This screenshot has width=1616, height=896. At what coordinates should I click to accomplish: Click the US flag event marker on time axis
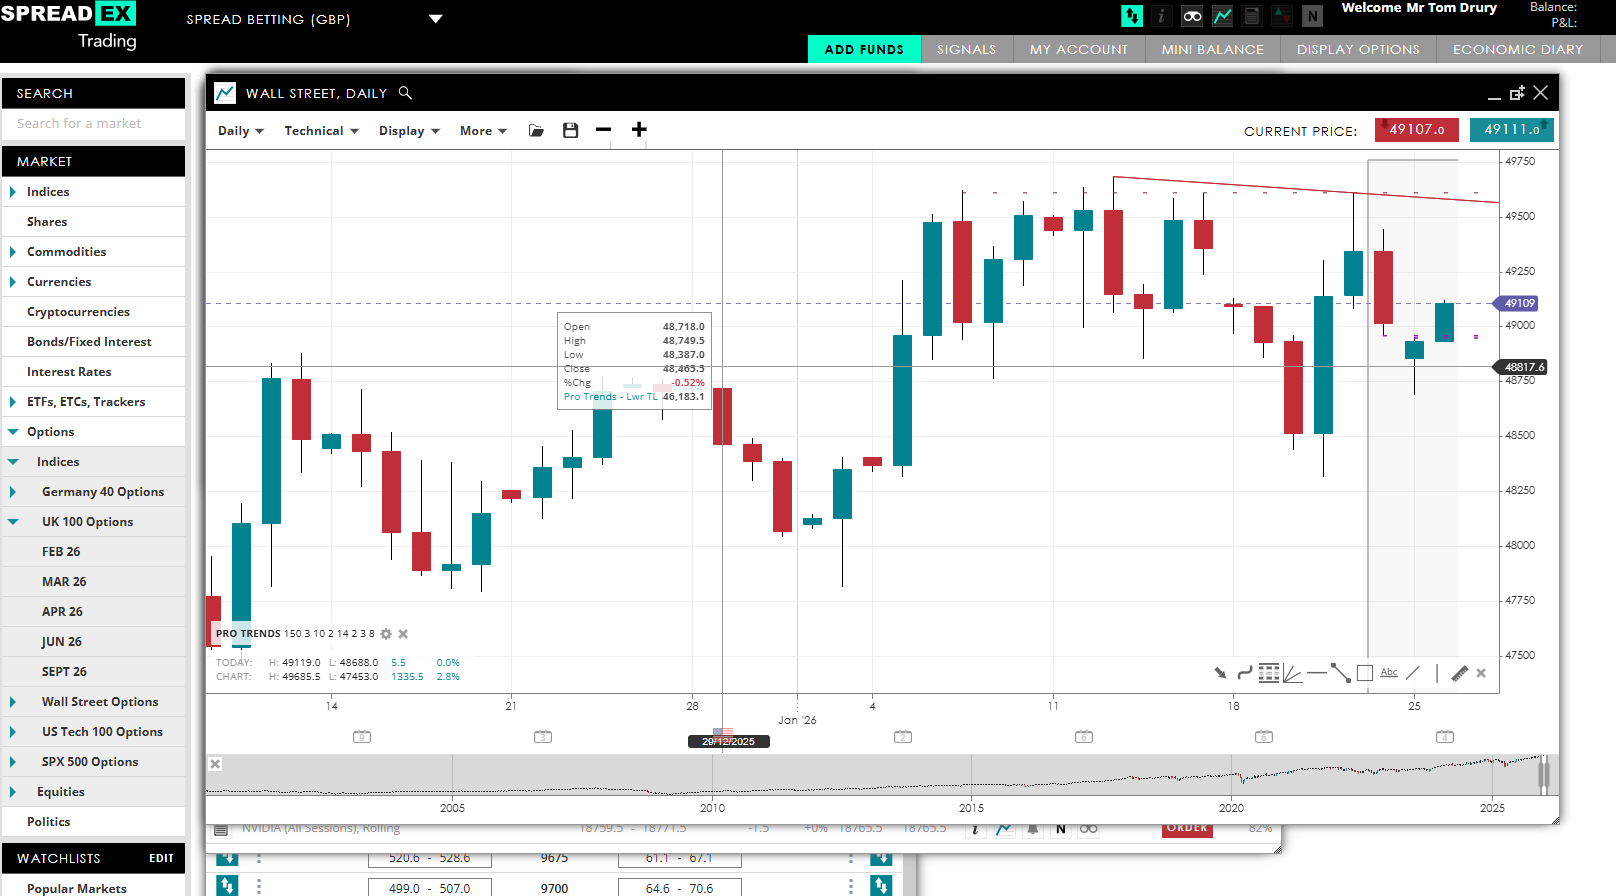click(723, 733)
